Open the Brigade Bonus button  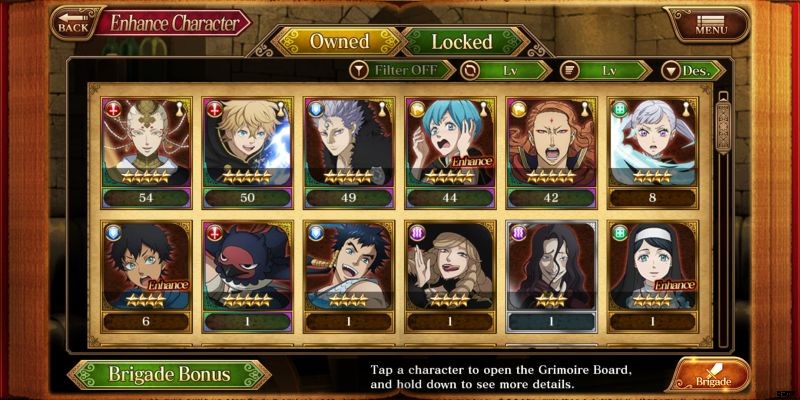coord(169,374)
